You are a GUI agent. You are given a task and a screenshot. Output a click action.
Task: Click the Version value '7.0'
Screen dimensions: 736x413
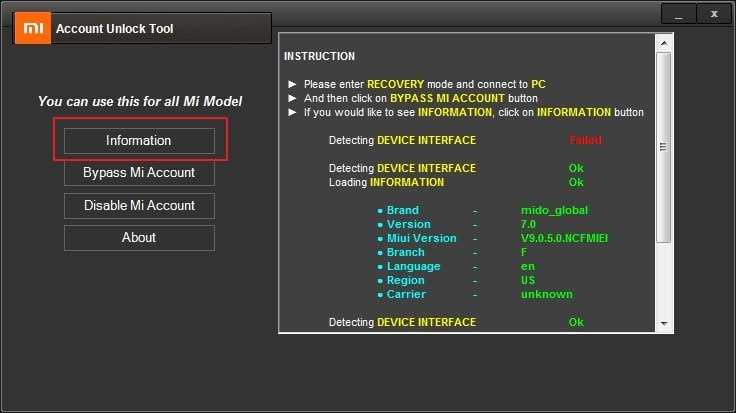click(x=528, y=224)
